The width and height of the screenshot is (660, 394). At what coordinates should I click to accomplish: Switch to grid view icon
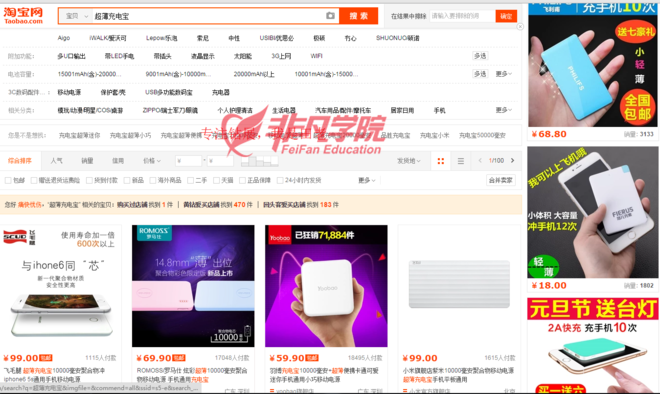(441, 161)
